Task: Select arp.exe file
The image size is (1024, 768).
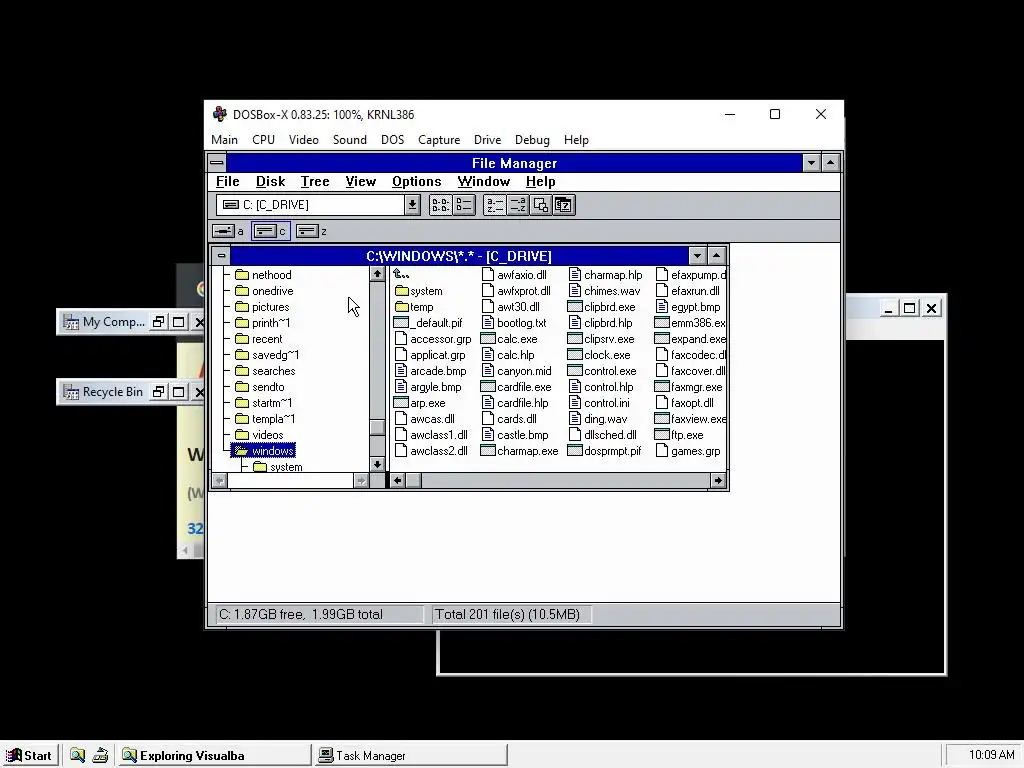Action: click(420, 403)
